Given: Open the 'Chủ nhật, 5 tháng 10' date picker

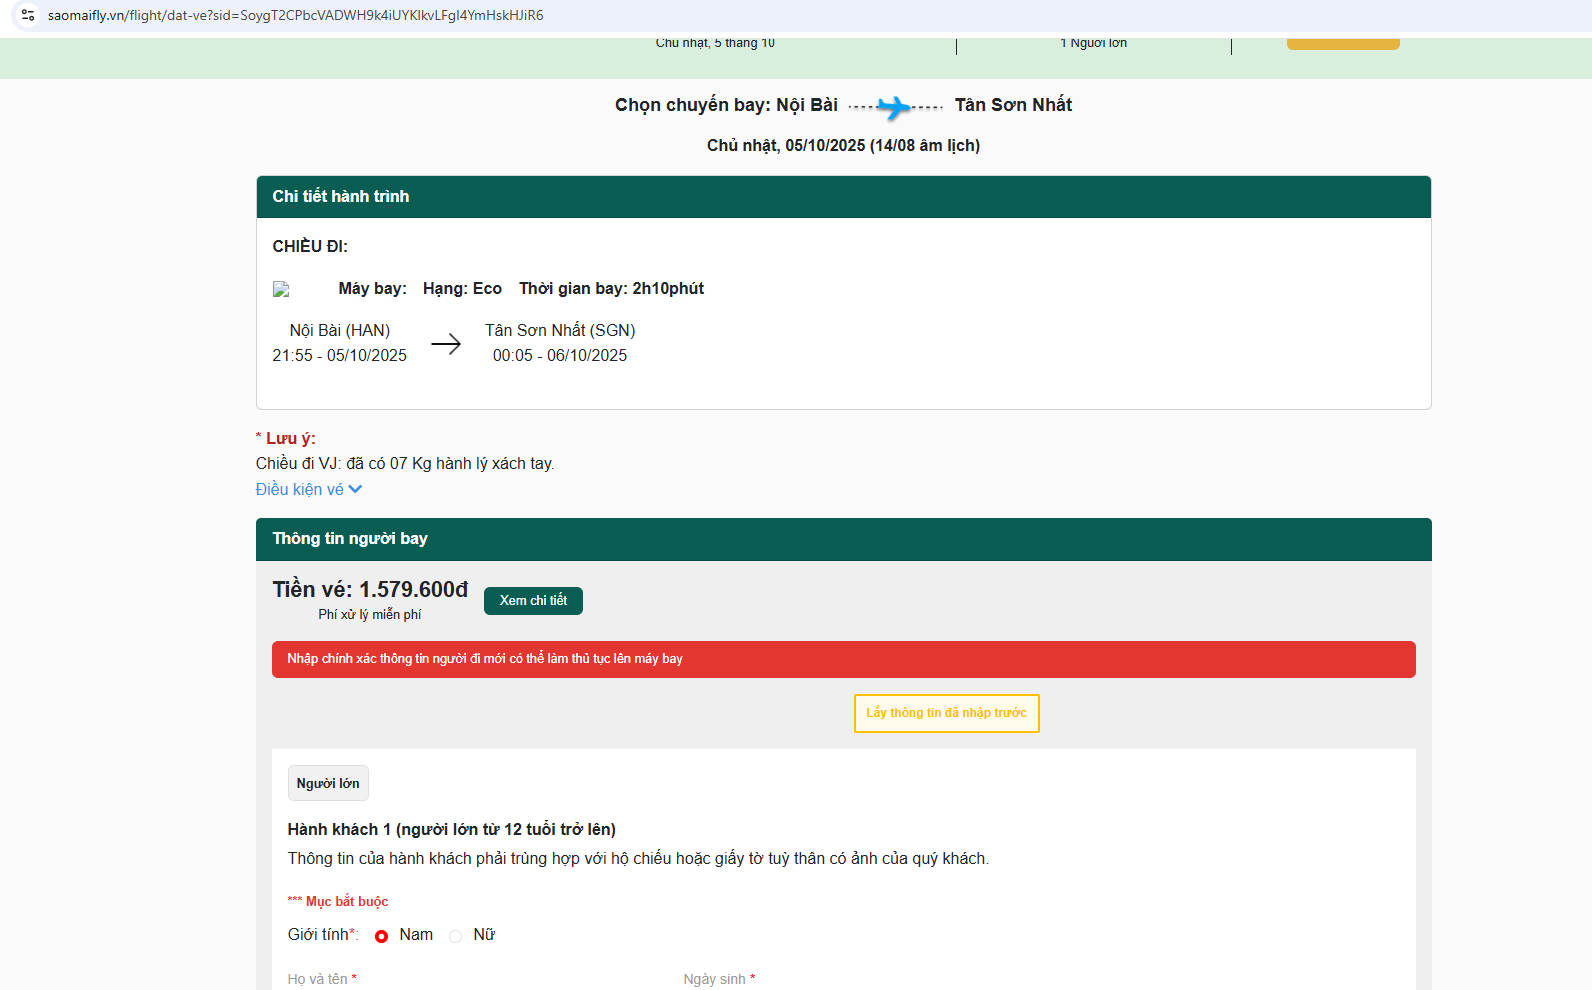Looking at the screenshot, I should pyautogui.click(x=715, y=43).
